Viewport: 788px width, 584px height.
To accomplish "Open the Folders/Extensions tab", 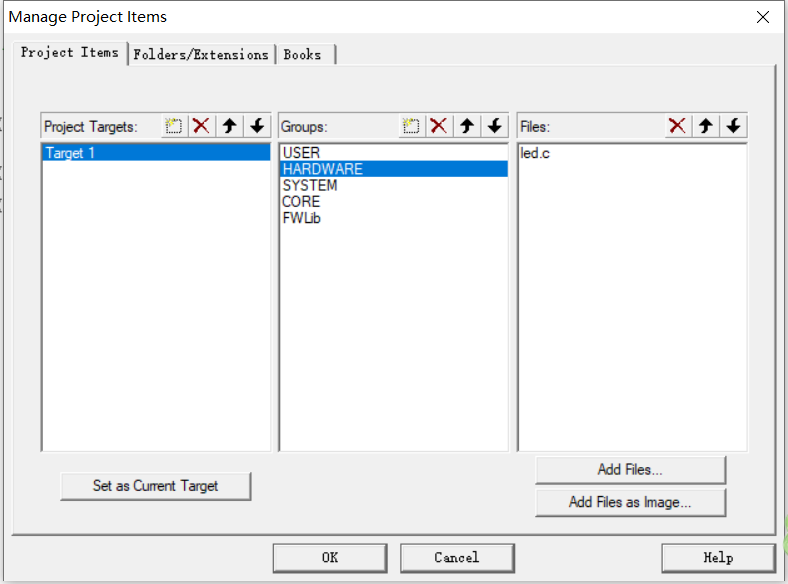I will coord(201,55).
